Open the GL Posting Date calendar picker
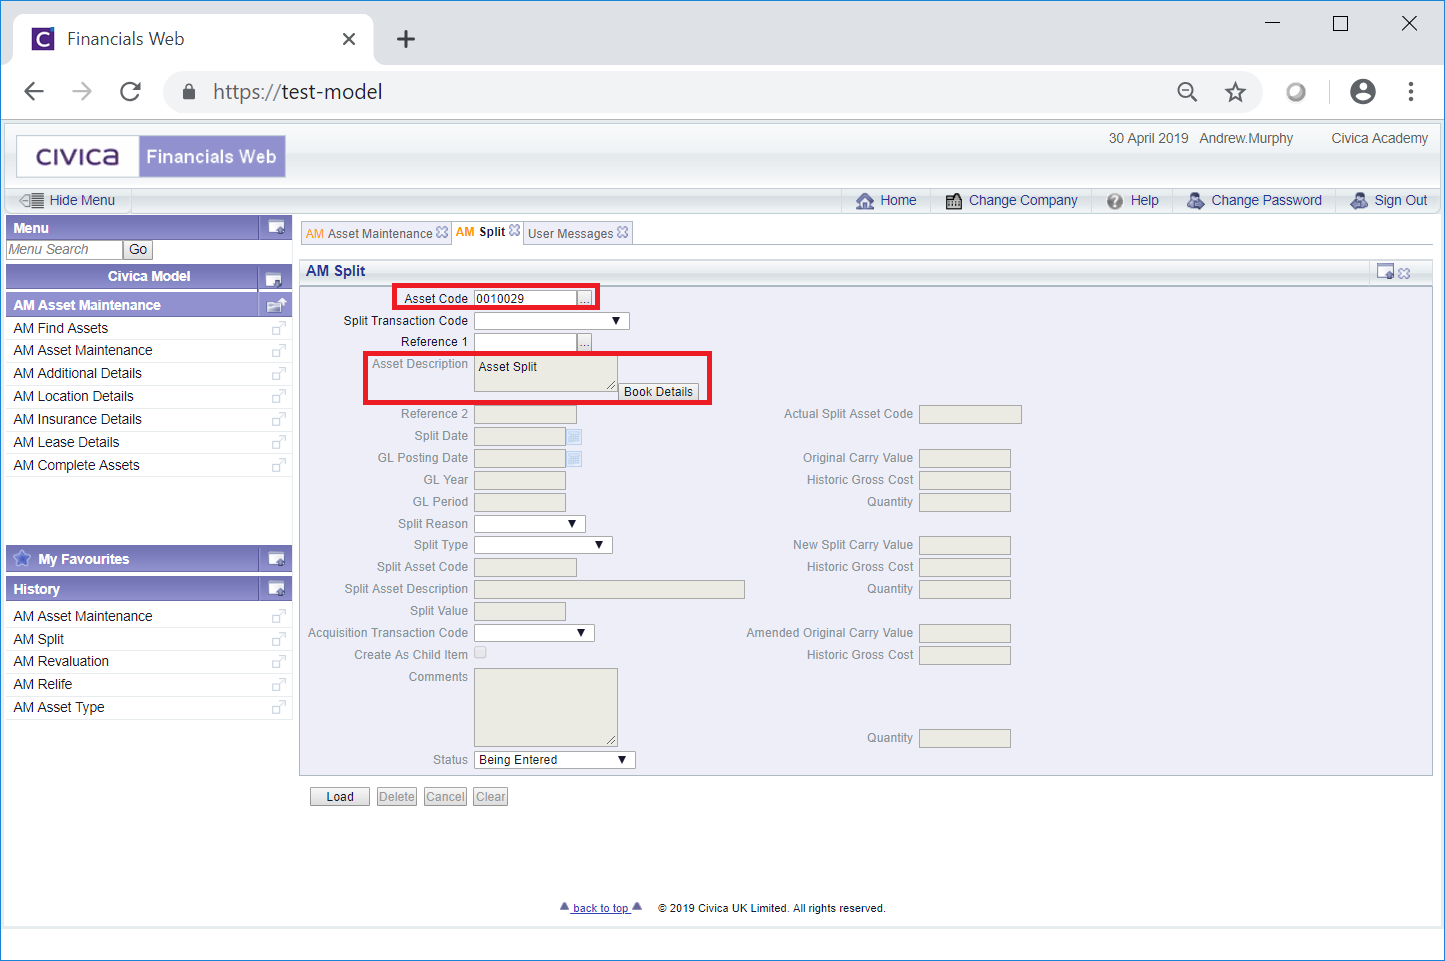The image size is (1445, 961). point(574,458)
